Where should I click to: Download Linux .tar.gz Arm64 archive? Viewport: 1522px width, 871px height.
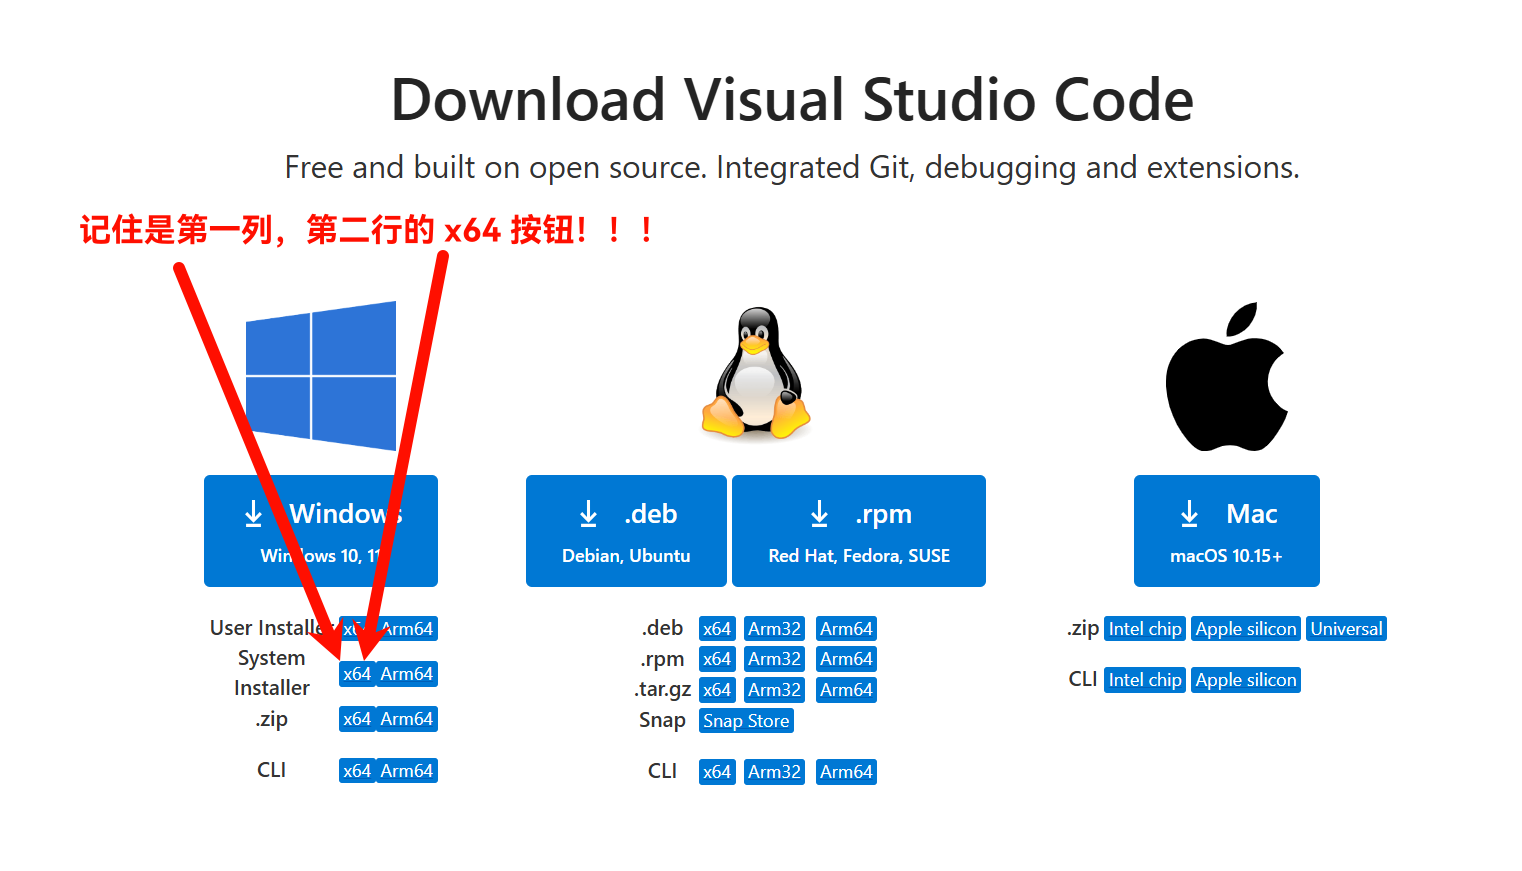click(846, 690)
